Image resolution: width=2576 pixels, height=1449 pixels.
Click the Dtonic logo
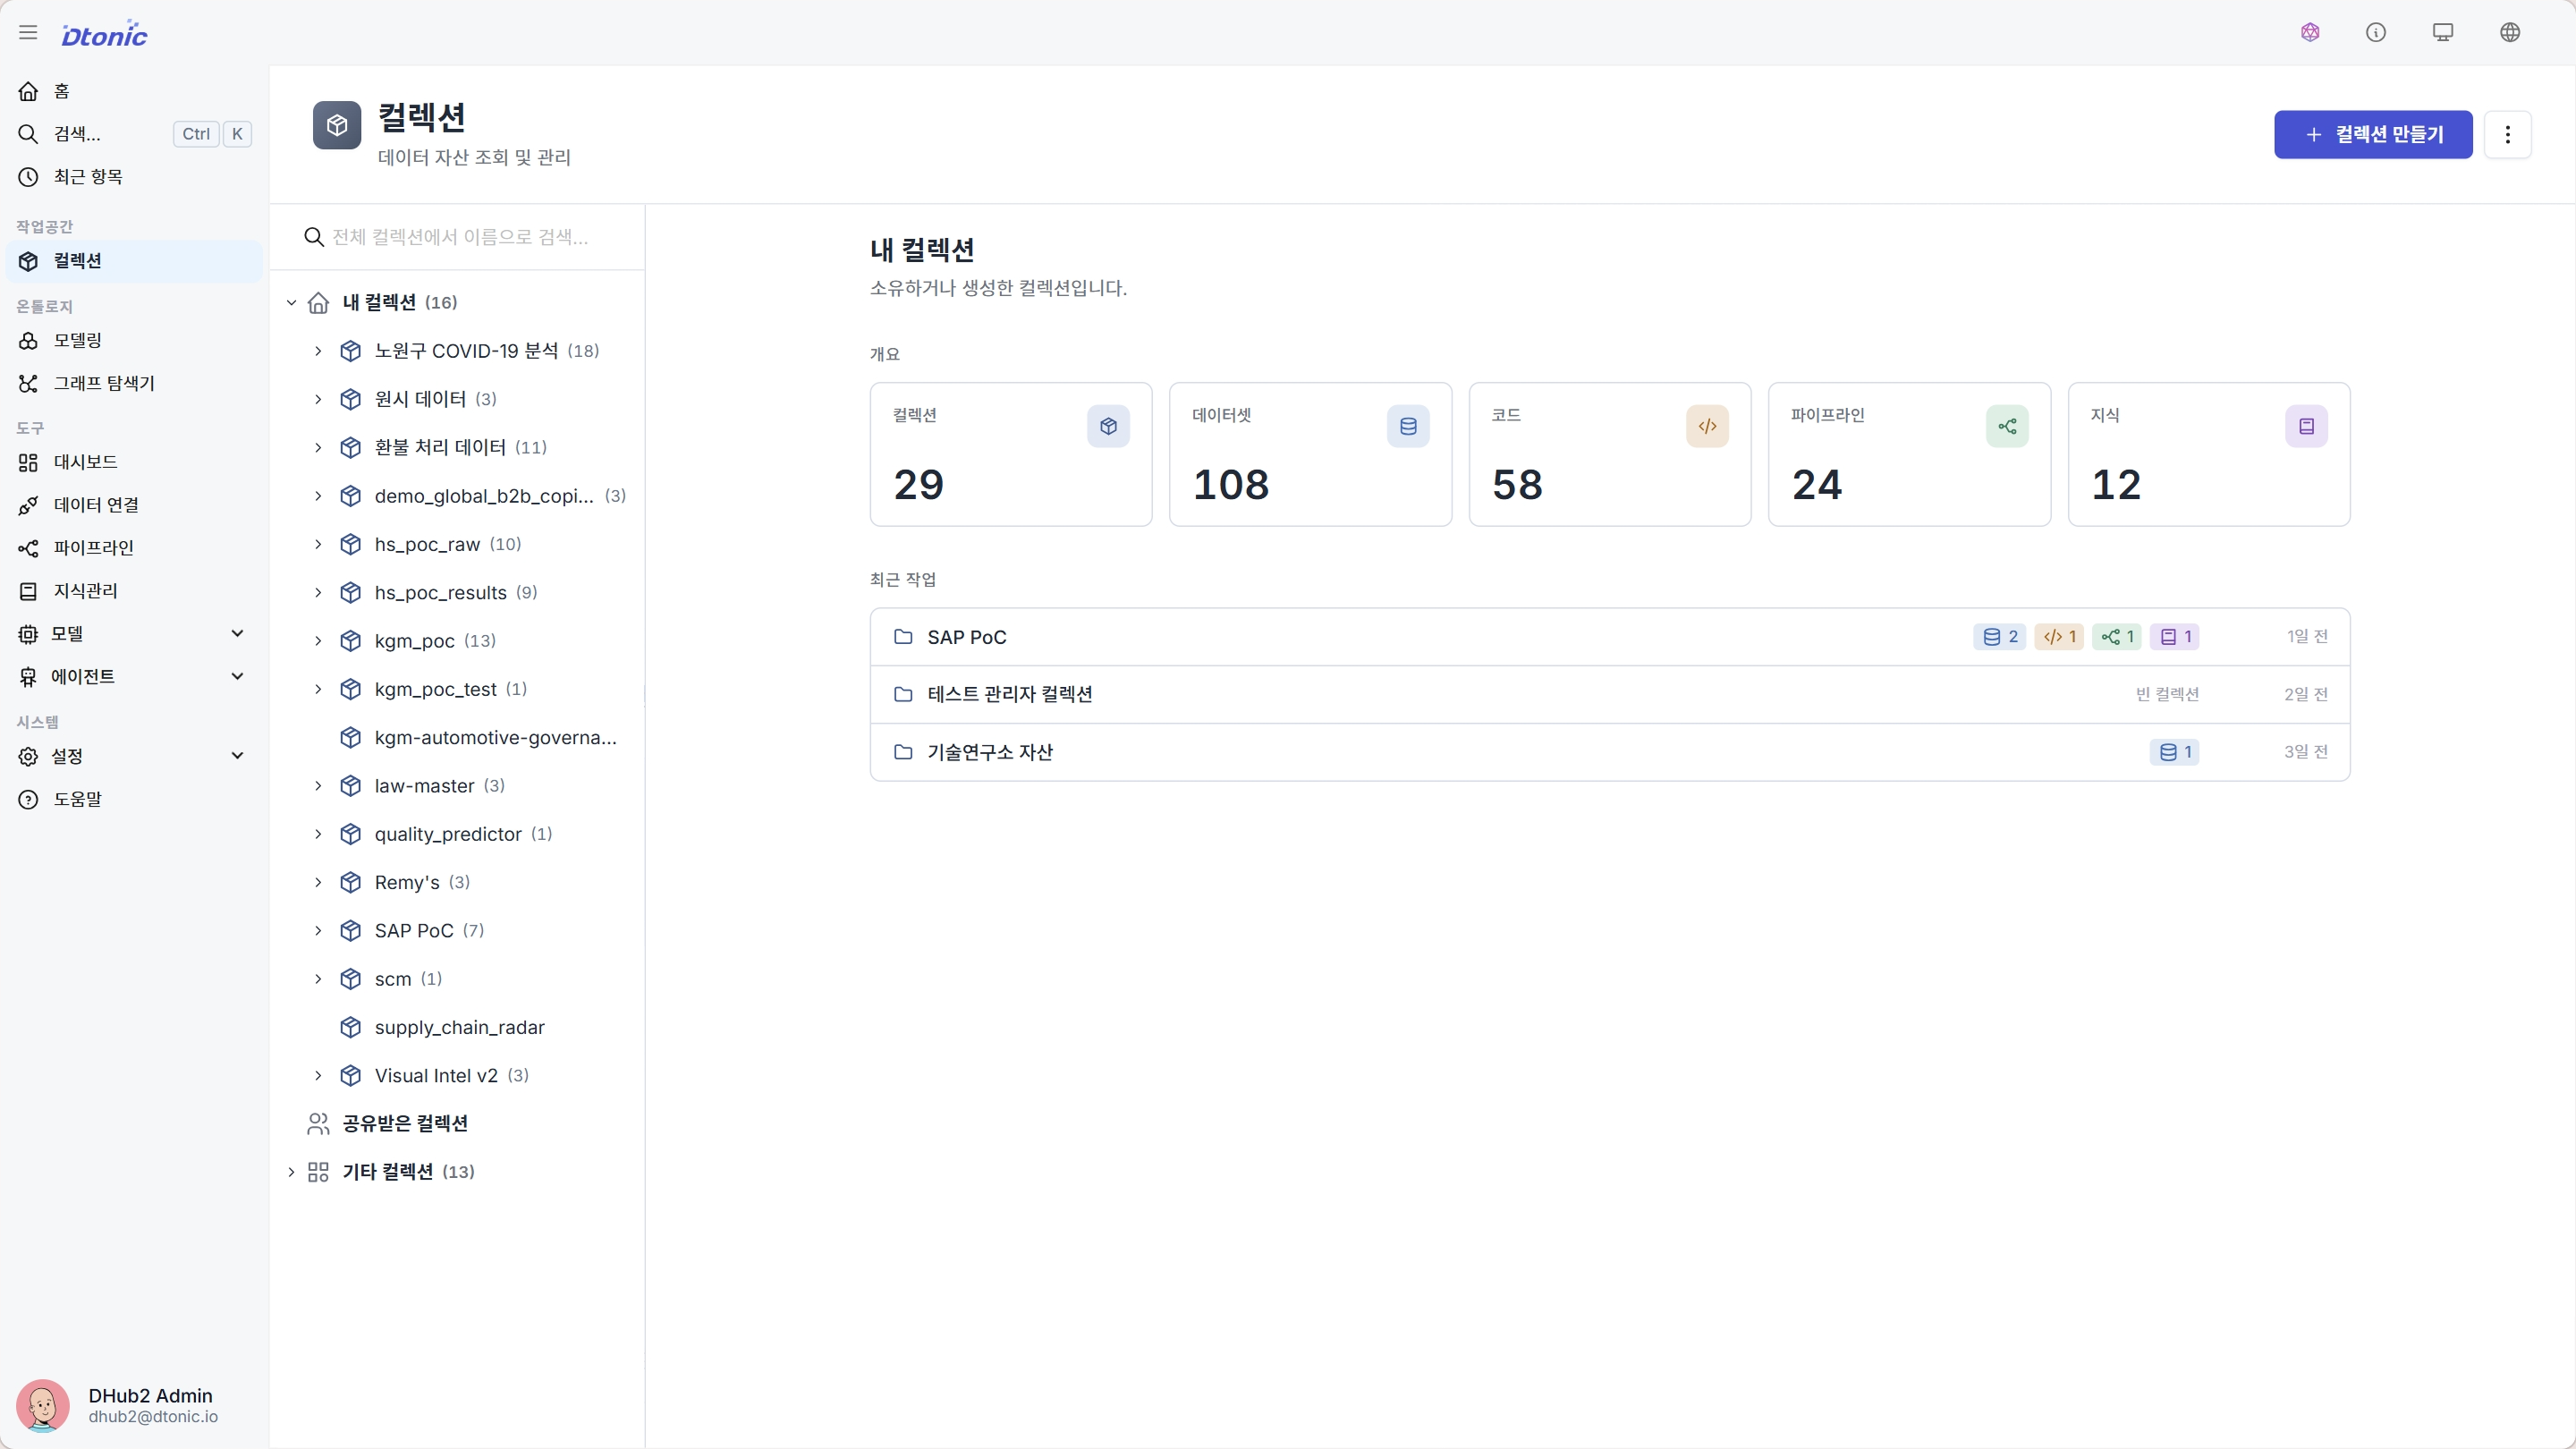[104, 34]
